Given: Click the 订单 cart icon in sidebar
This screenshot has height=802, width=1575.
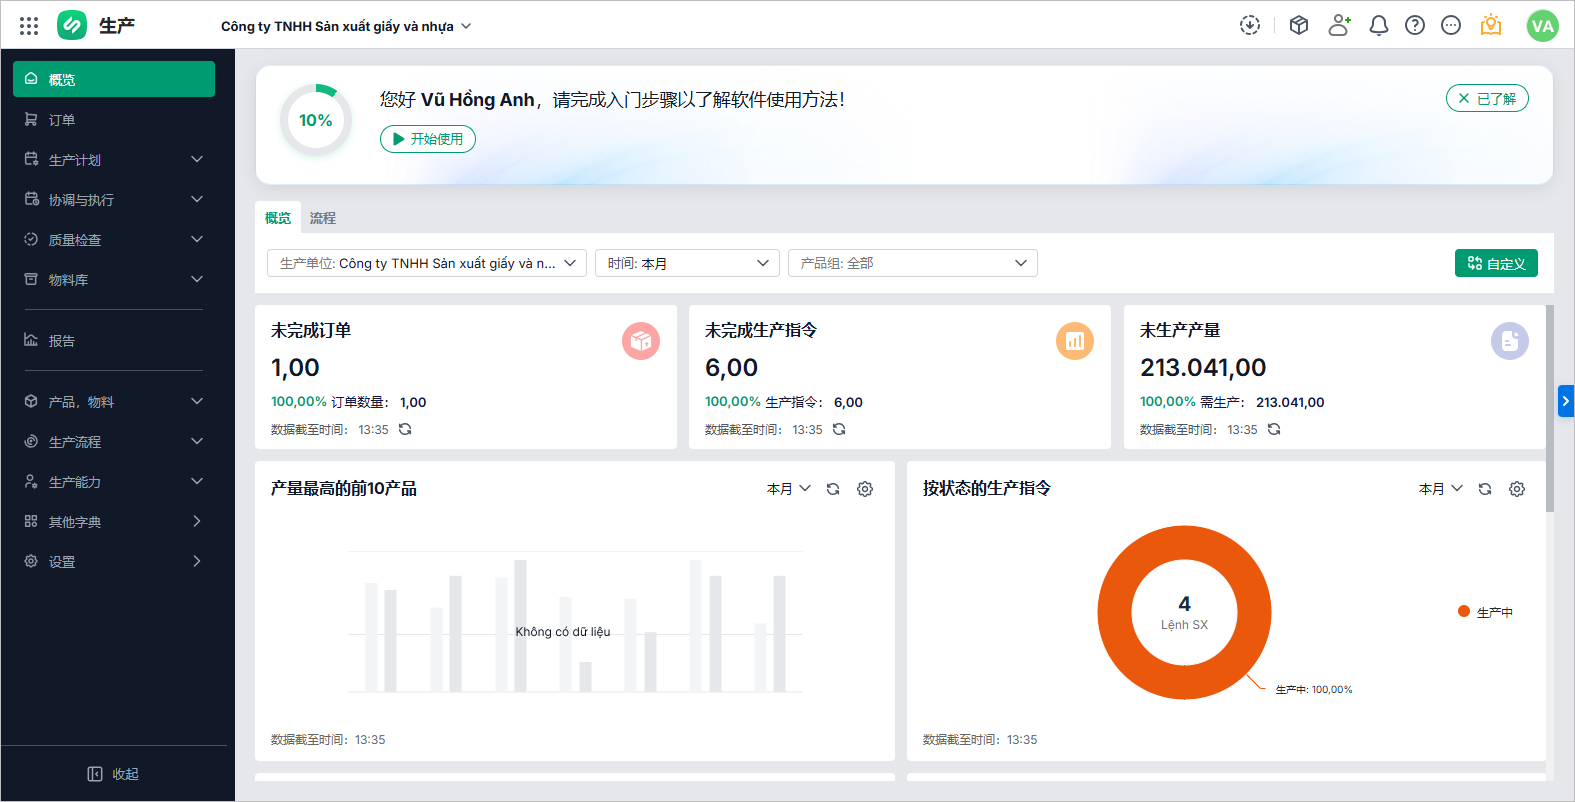Looking at the screenshot, I should click(x=31, y=119).
